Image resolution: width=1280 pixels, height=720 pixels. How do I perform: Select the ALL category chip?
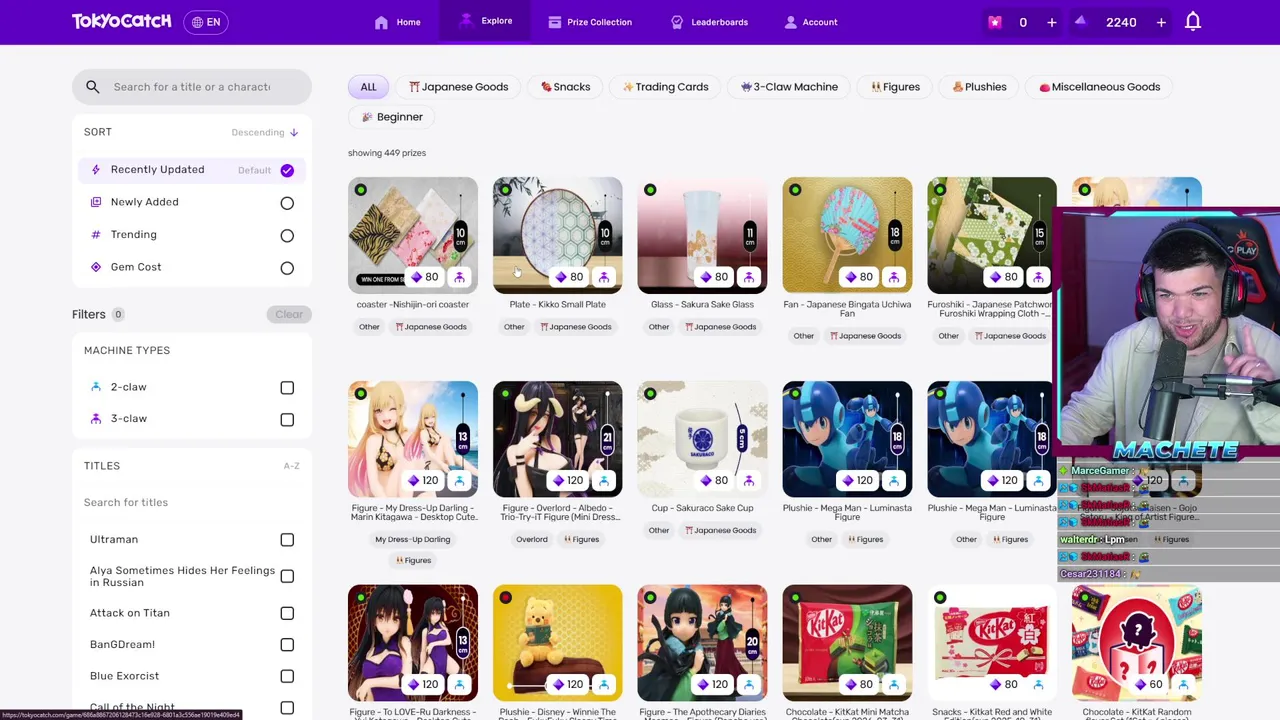point(368,87)
